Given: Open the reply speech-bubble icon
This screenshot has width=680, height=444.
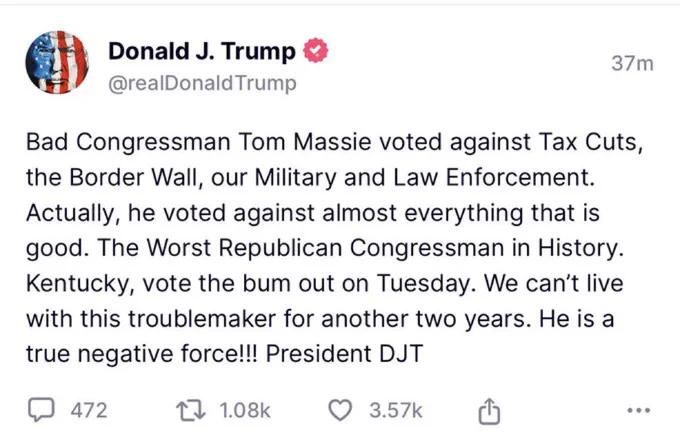Looking at the screenshot, I should pyautogui.click(x=41, y=410).
